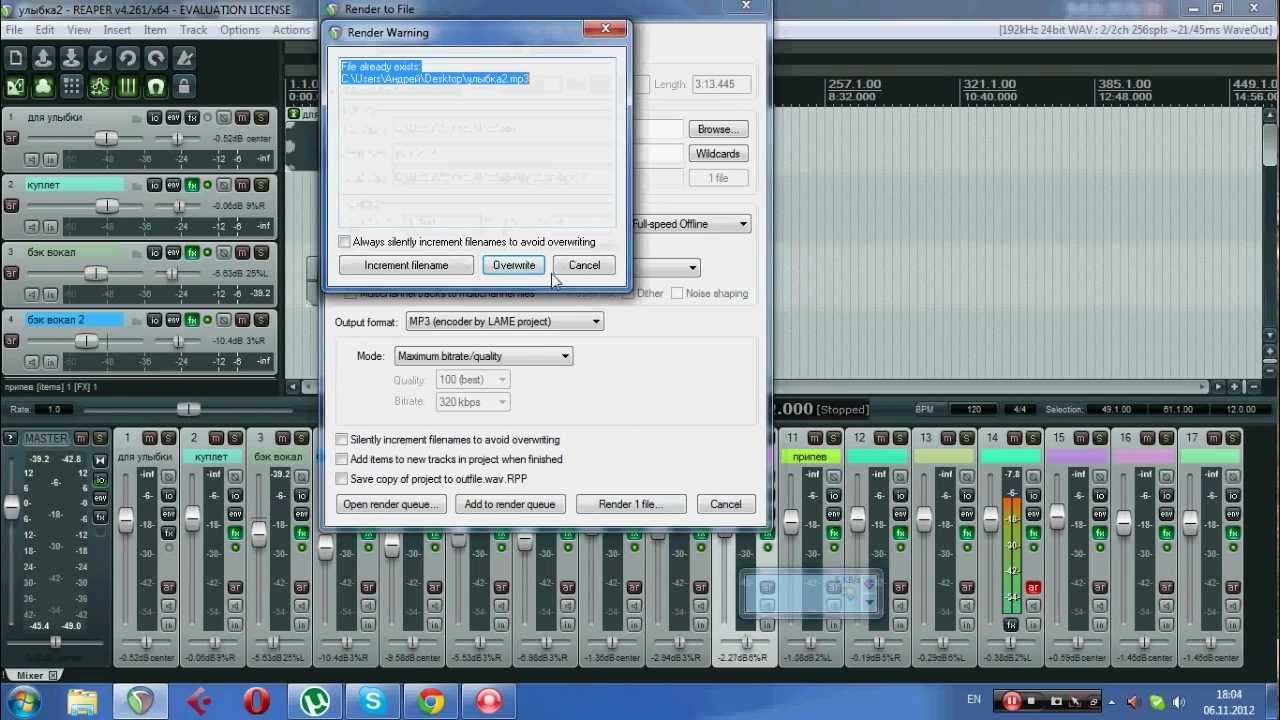This screenshot has height=720, width=1280.
Task: Open FX chain for куплет track
Action: point(192,185)
